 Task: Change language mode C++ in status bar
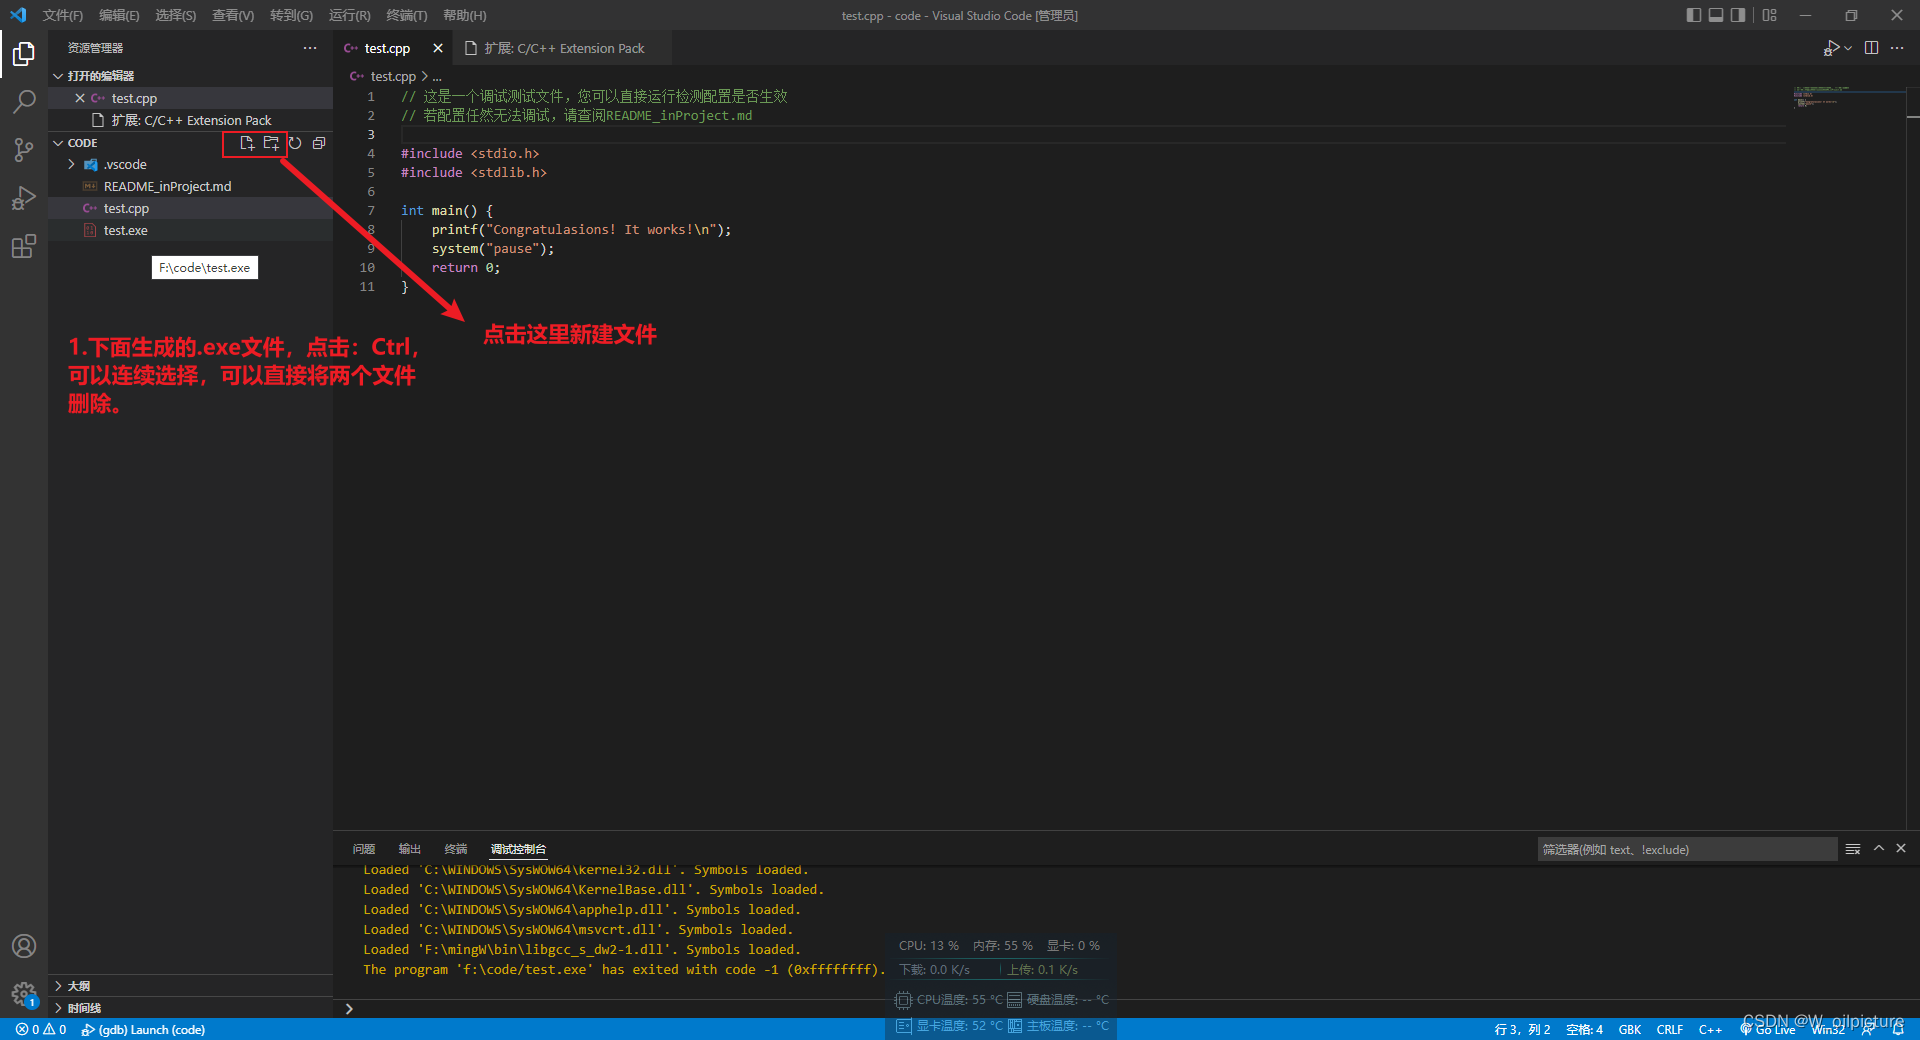tap(1710, 1029)
